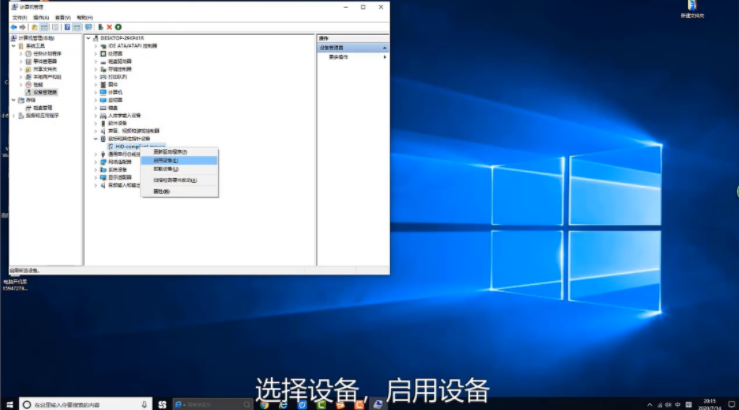Select the 显示适配器 display adapters icon
Screen dimensions: 739x410
click(103, 178)
